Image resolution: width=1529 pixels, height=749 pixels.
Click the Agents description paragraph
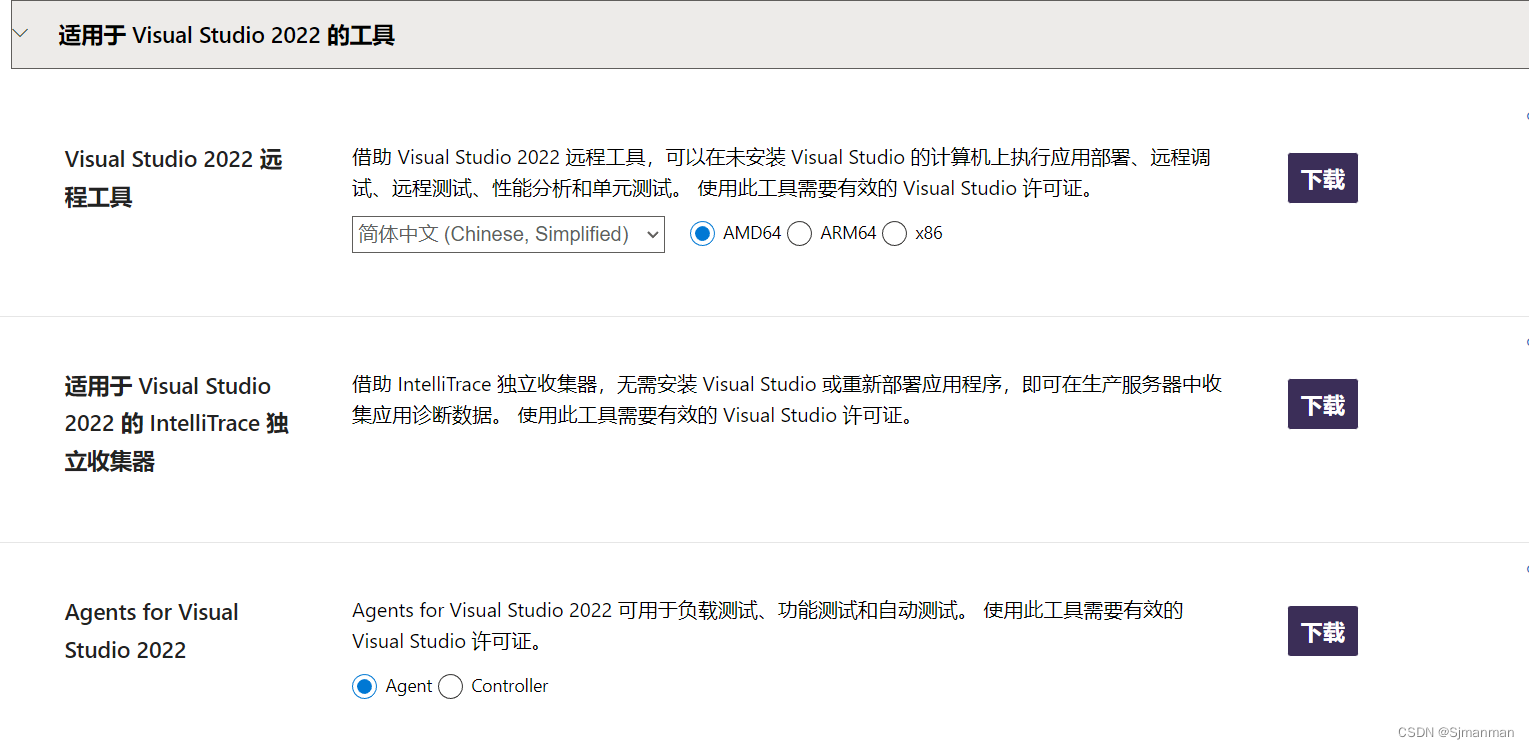[x=768, y=626]
